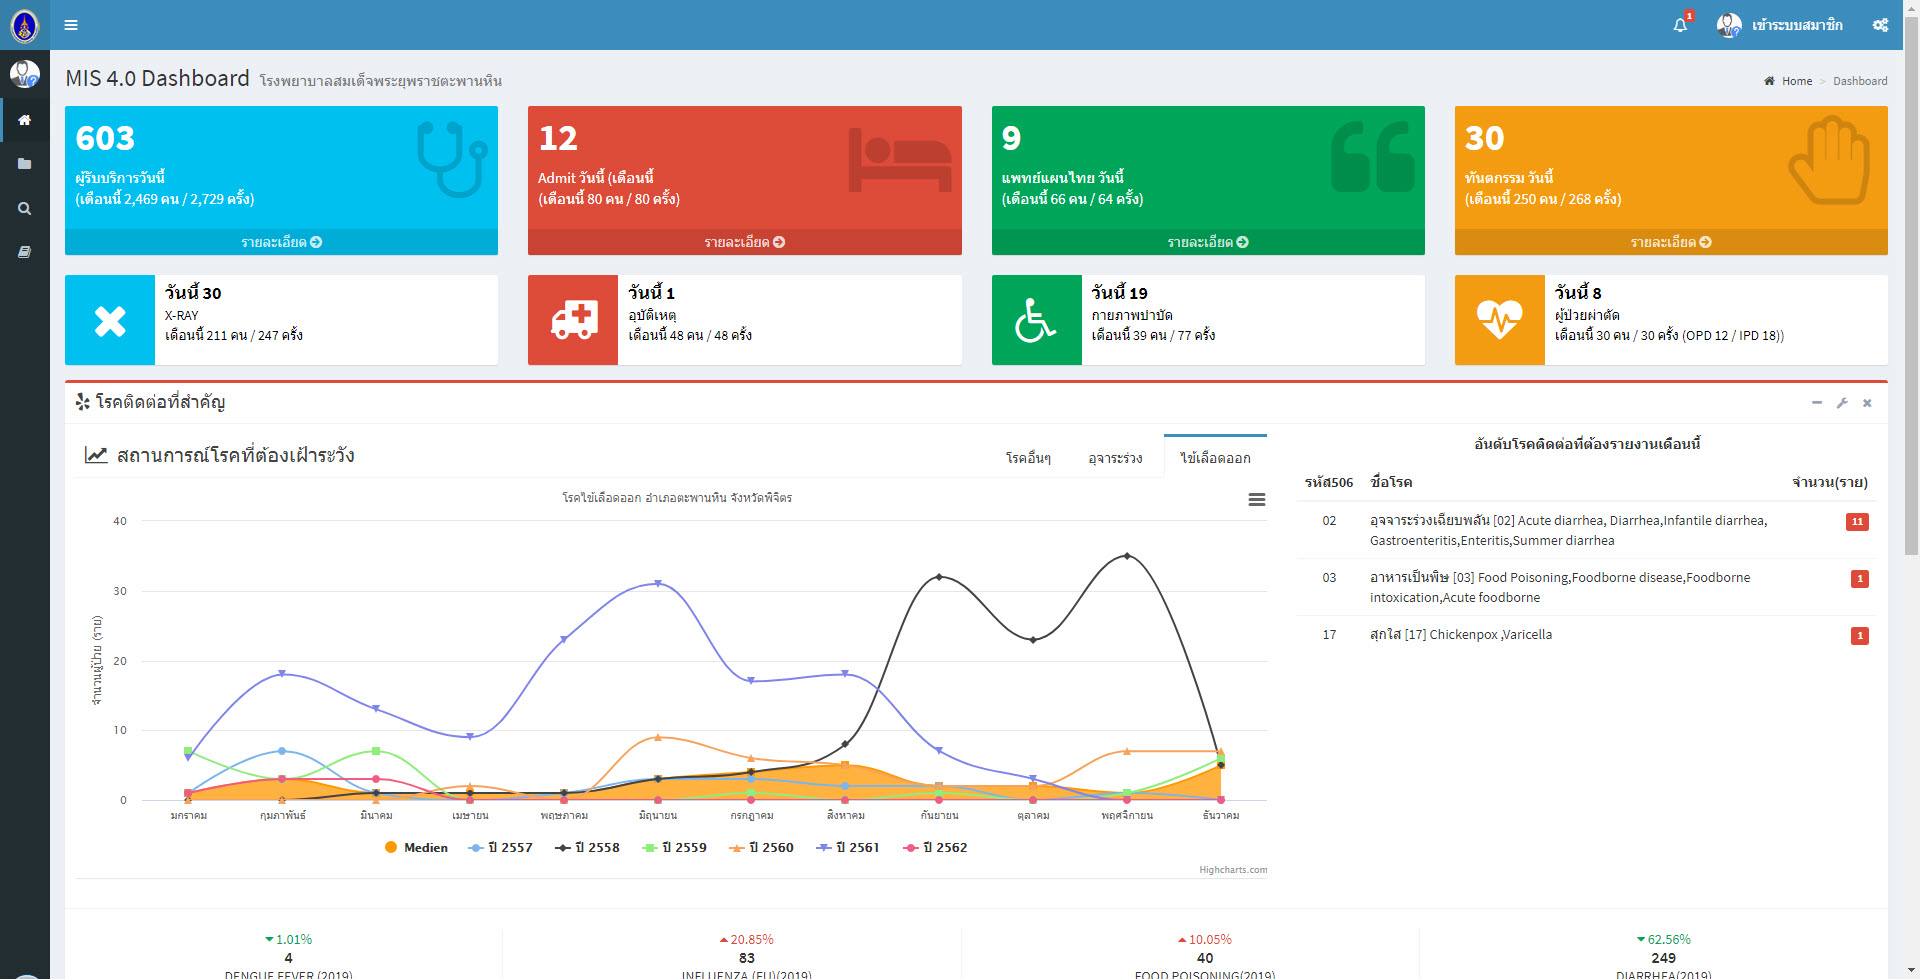This screenshot has width=1920, height=979.
Task: Open the chart hamburger context menu
Action: pos(1257,499)
